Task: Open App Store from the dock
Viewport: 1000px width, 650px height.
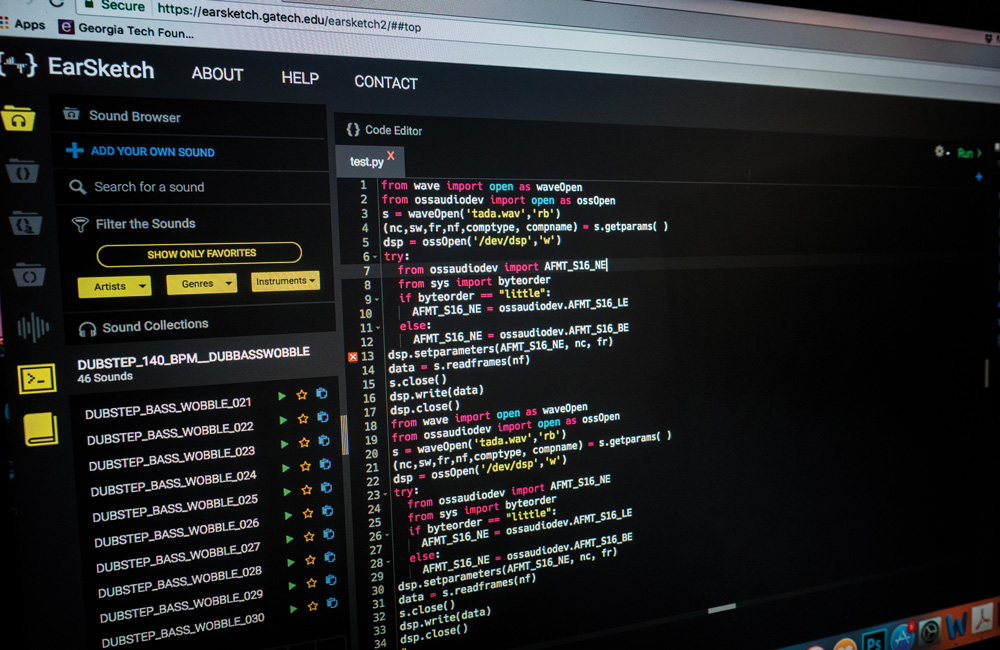Action: [902, 635]
